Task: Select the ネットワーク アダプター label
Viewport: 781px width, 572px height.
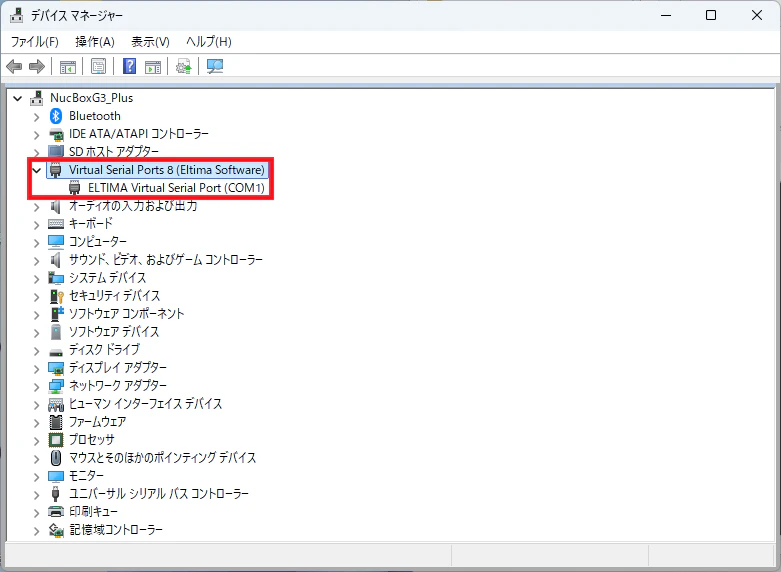Action: tap(118, 386)
